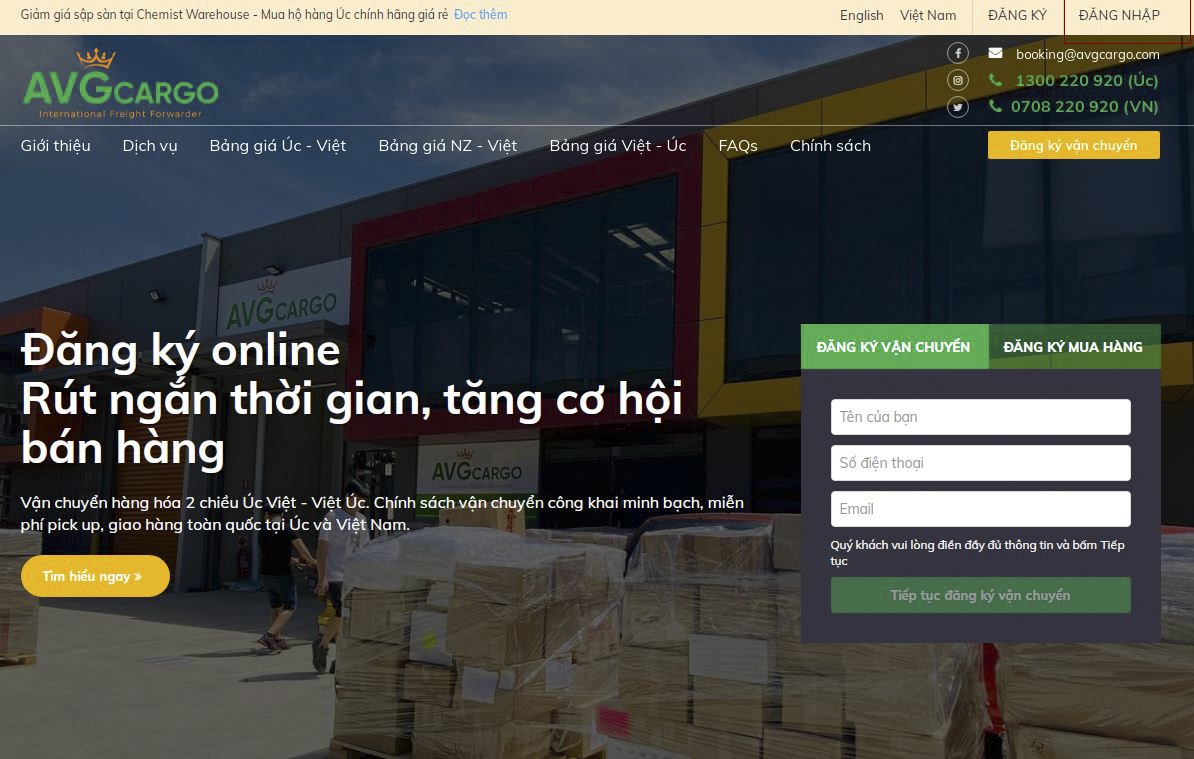The height and width of the screenshot is (759, 1194).
Task: Click the Số điện thoại input field
Action: (980, 463)
